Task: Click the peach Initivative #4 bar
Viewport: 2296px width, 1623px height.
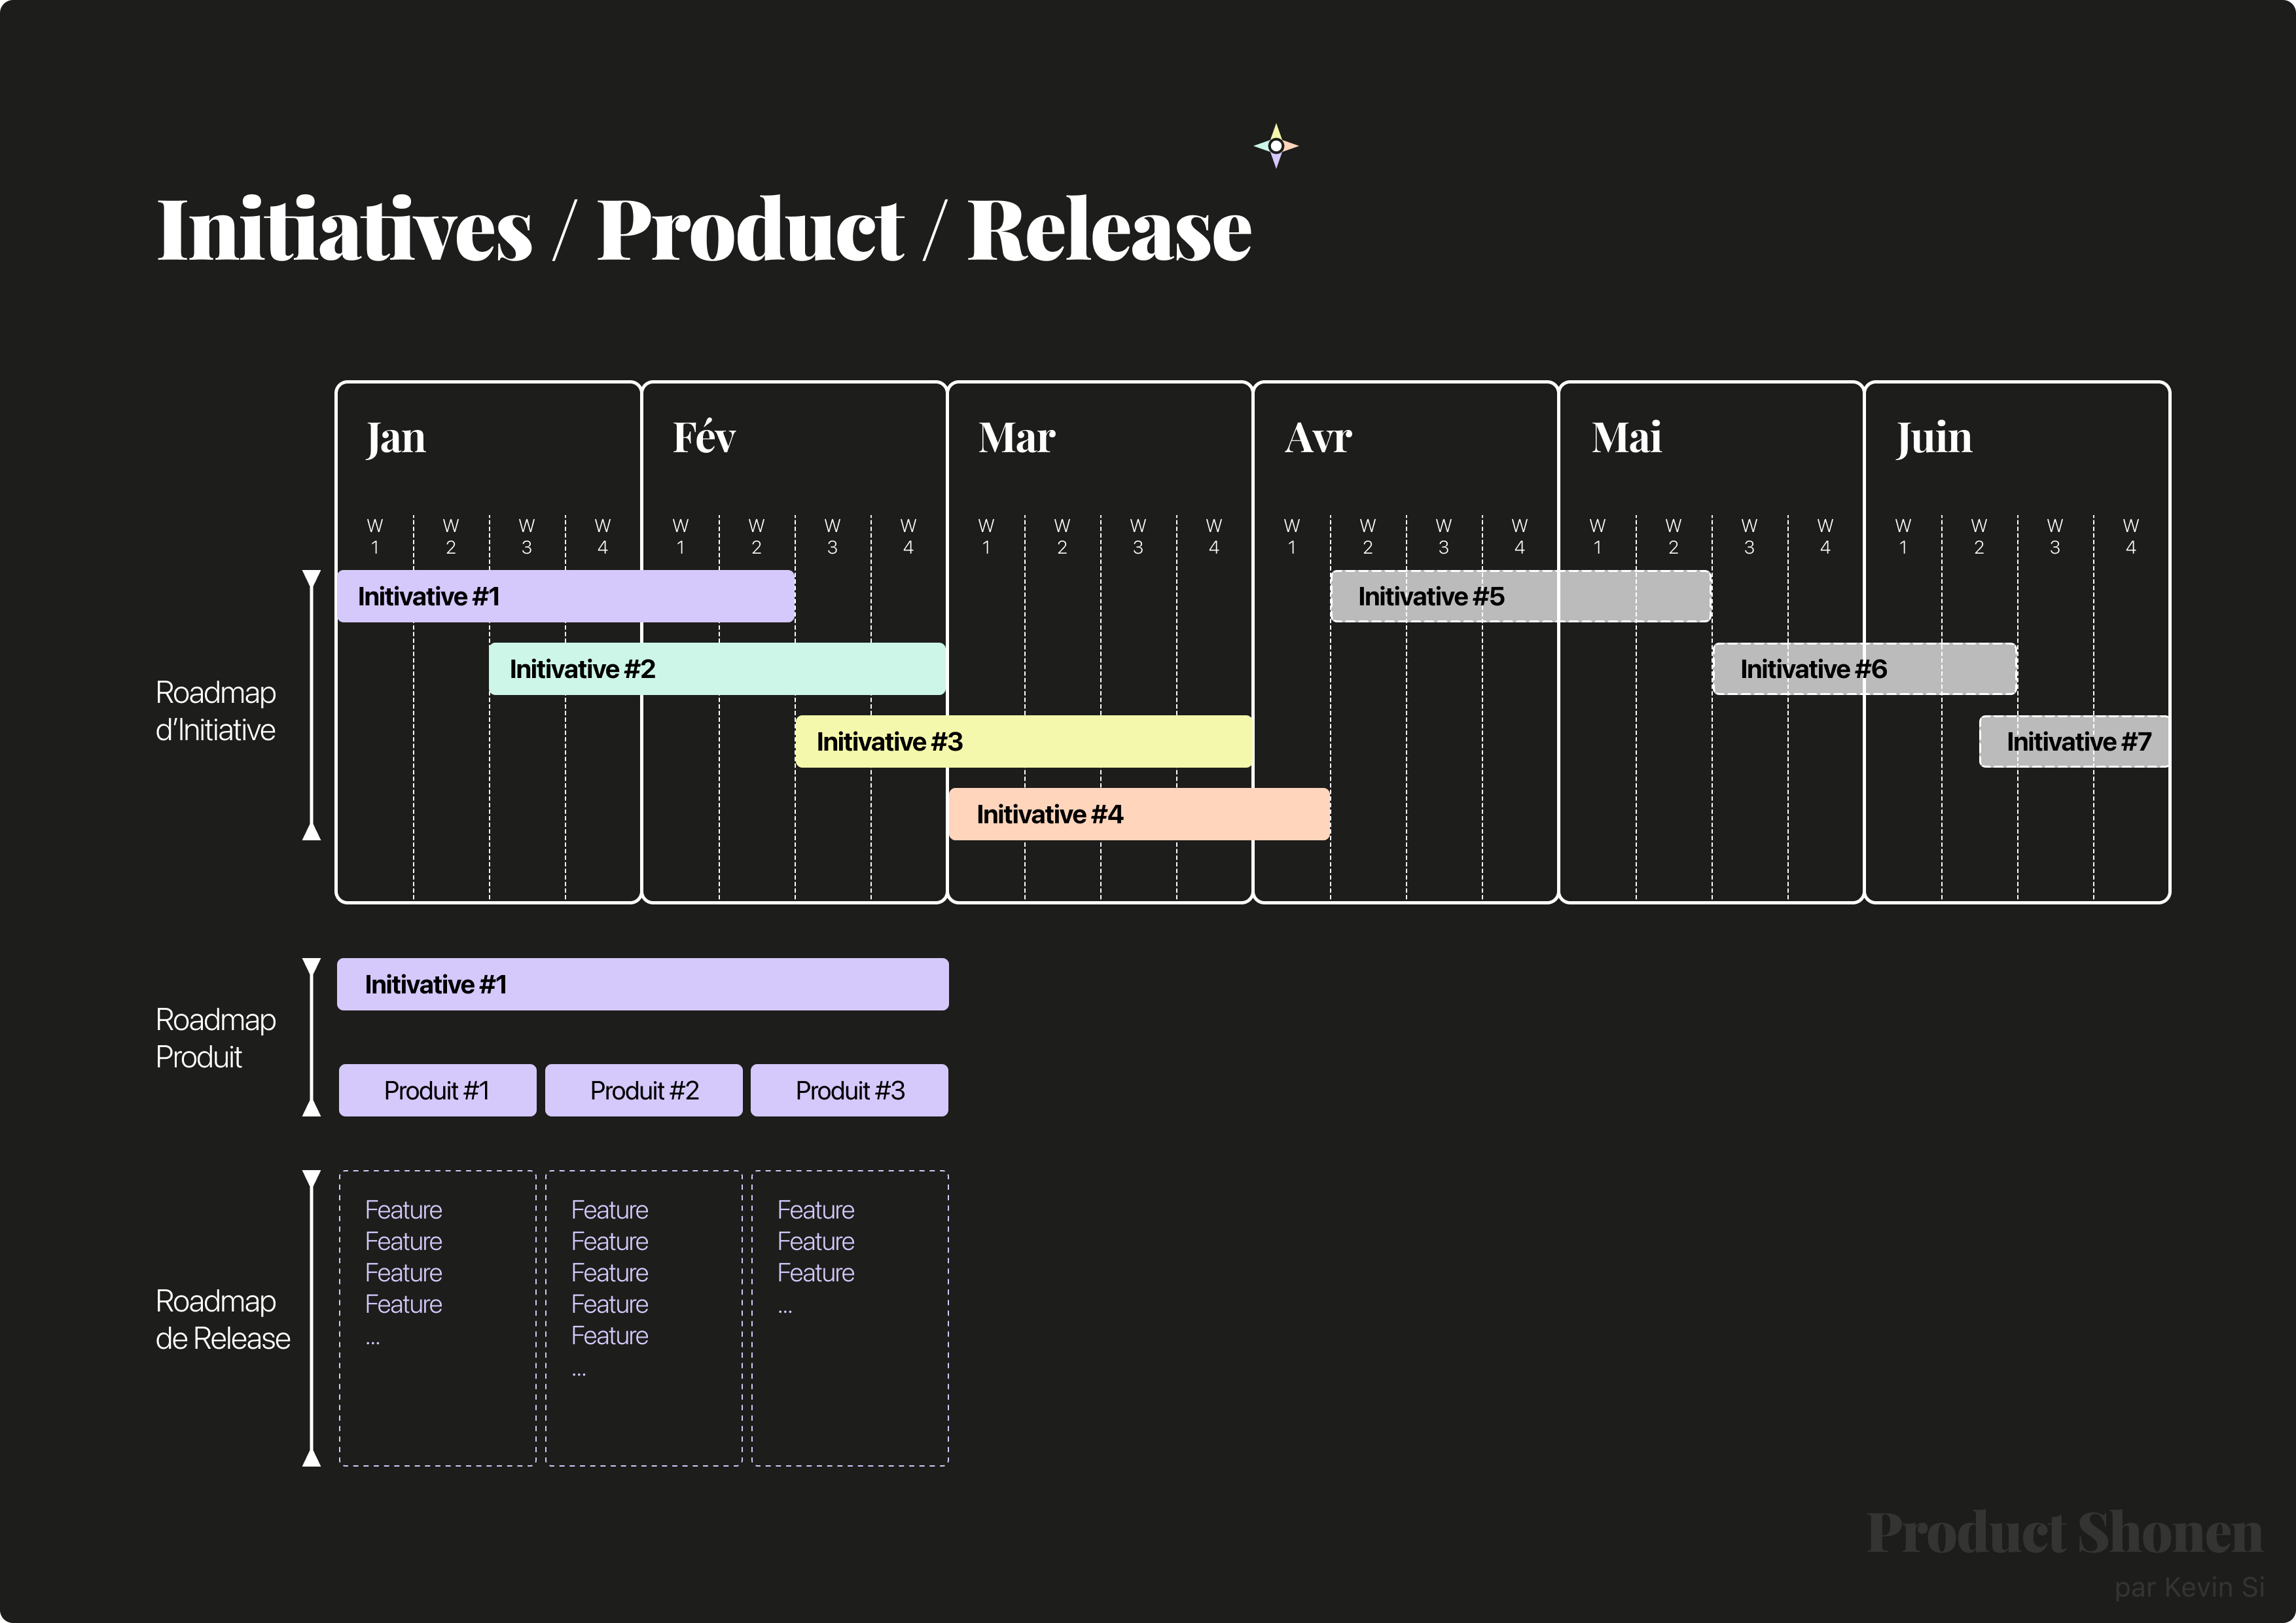Action: (x=1139, y=814)
